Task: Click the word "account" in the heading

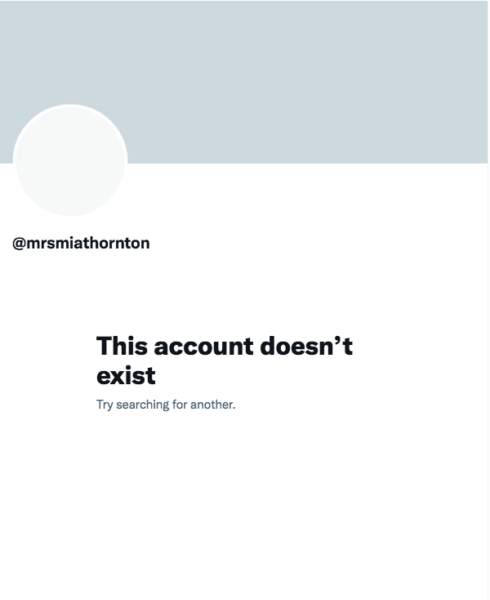Action: pos(203,346)
